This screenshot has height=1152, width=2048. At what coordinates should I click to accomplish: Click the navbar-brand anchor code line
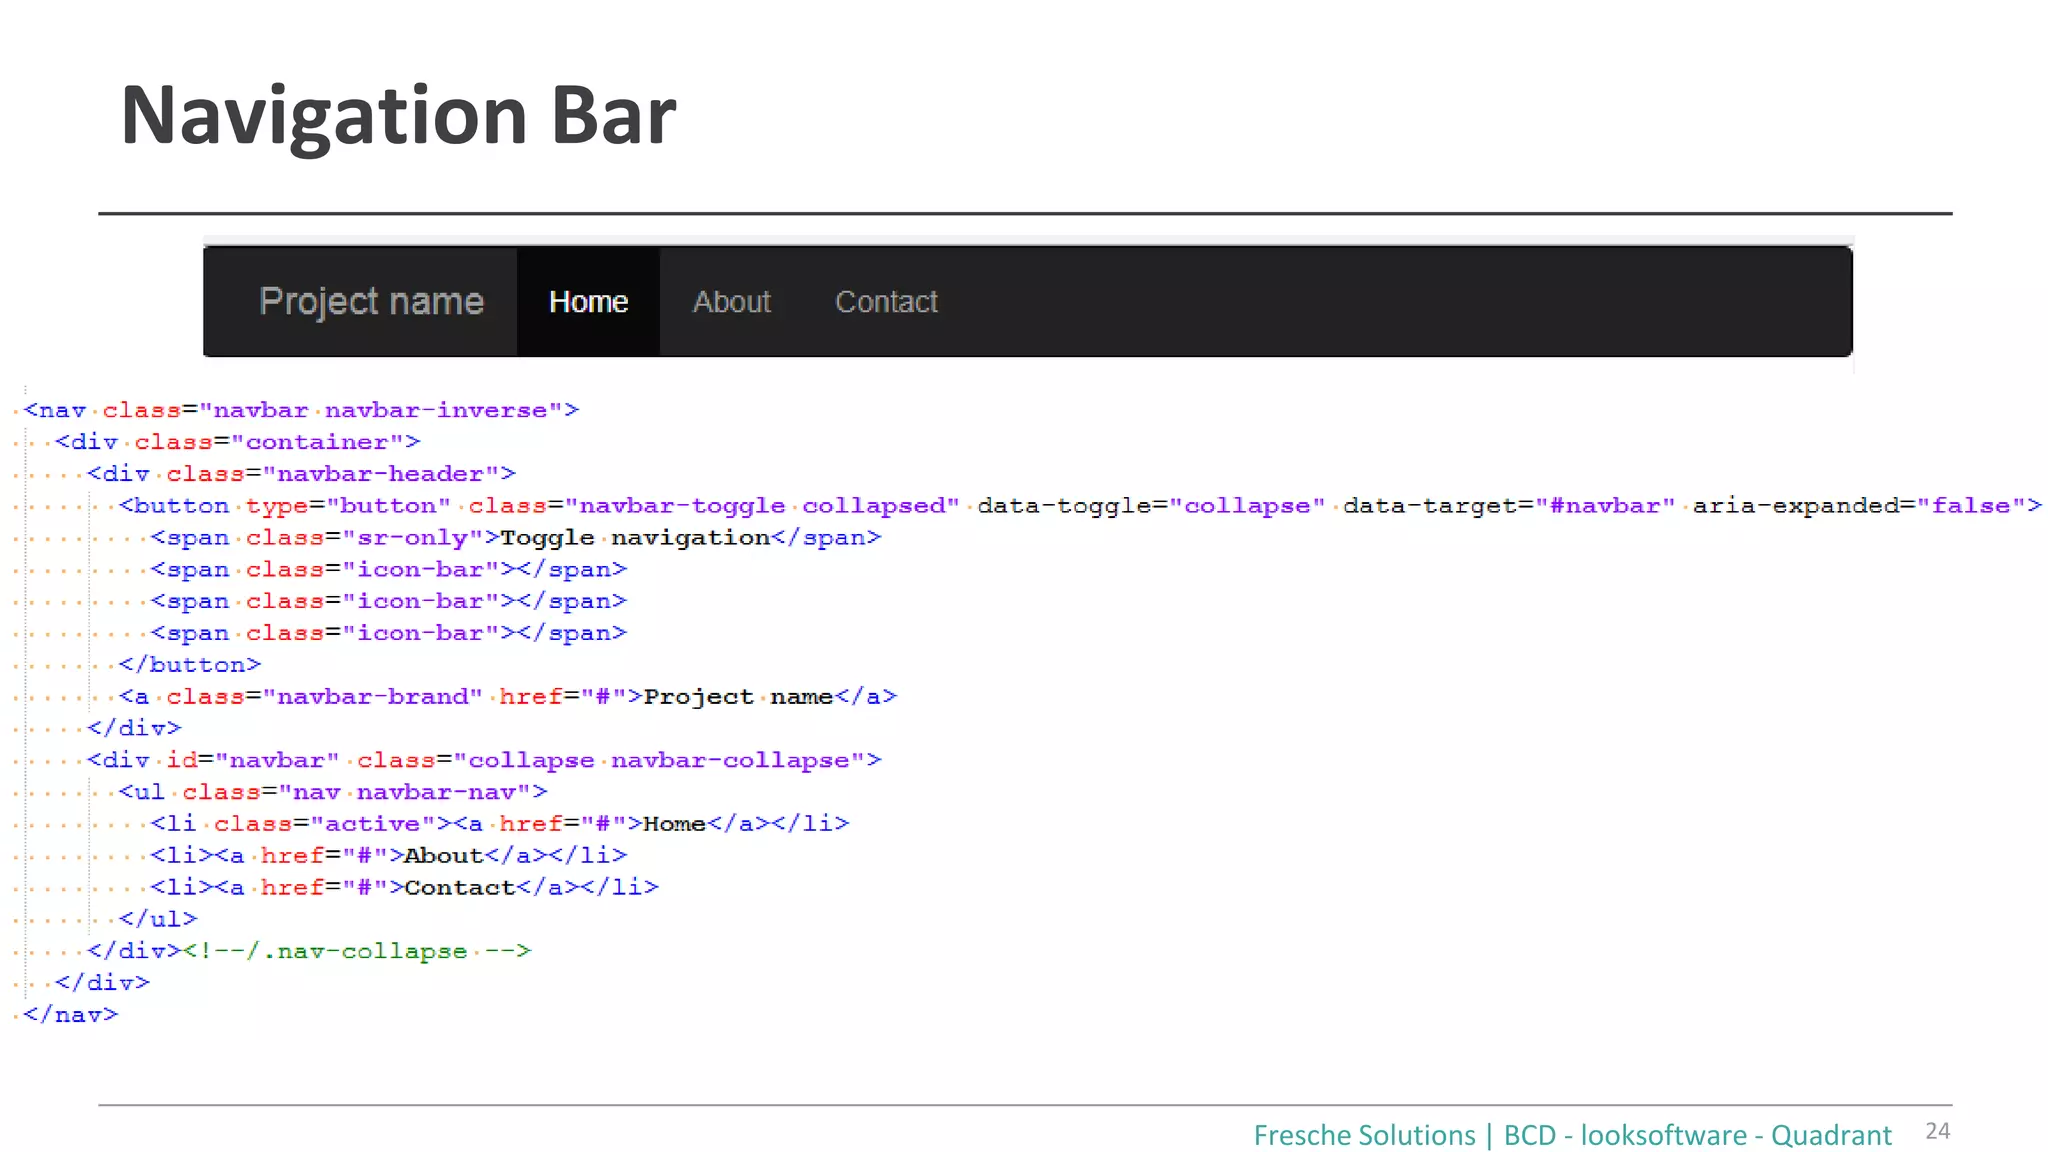[507, 697]
